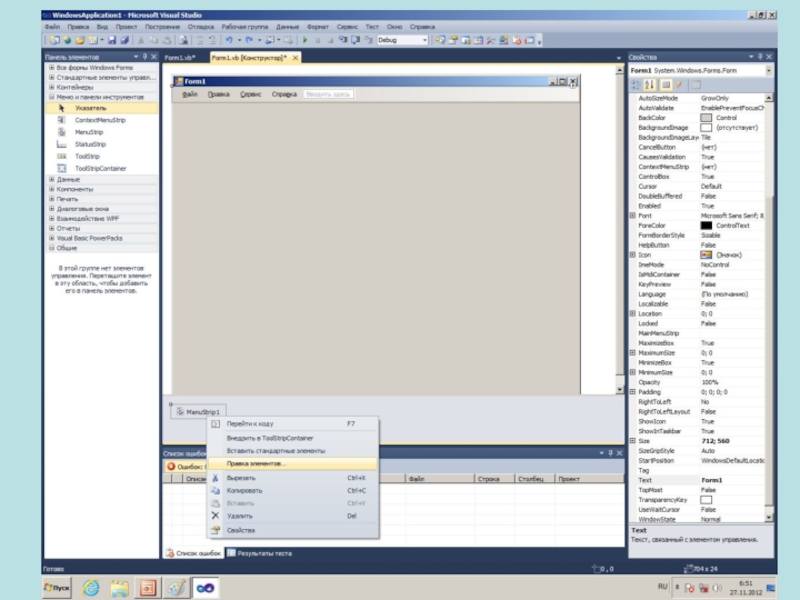
Task: Choose 'Правка элементов...' in context menu
Action: 256,464
